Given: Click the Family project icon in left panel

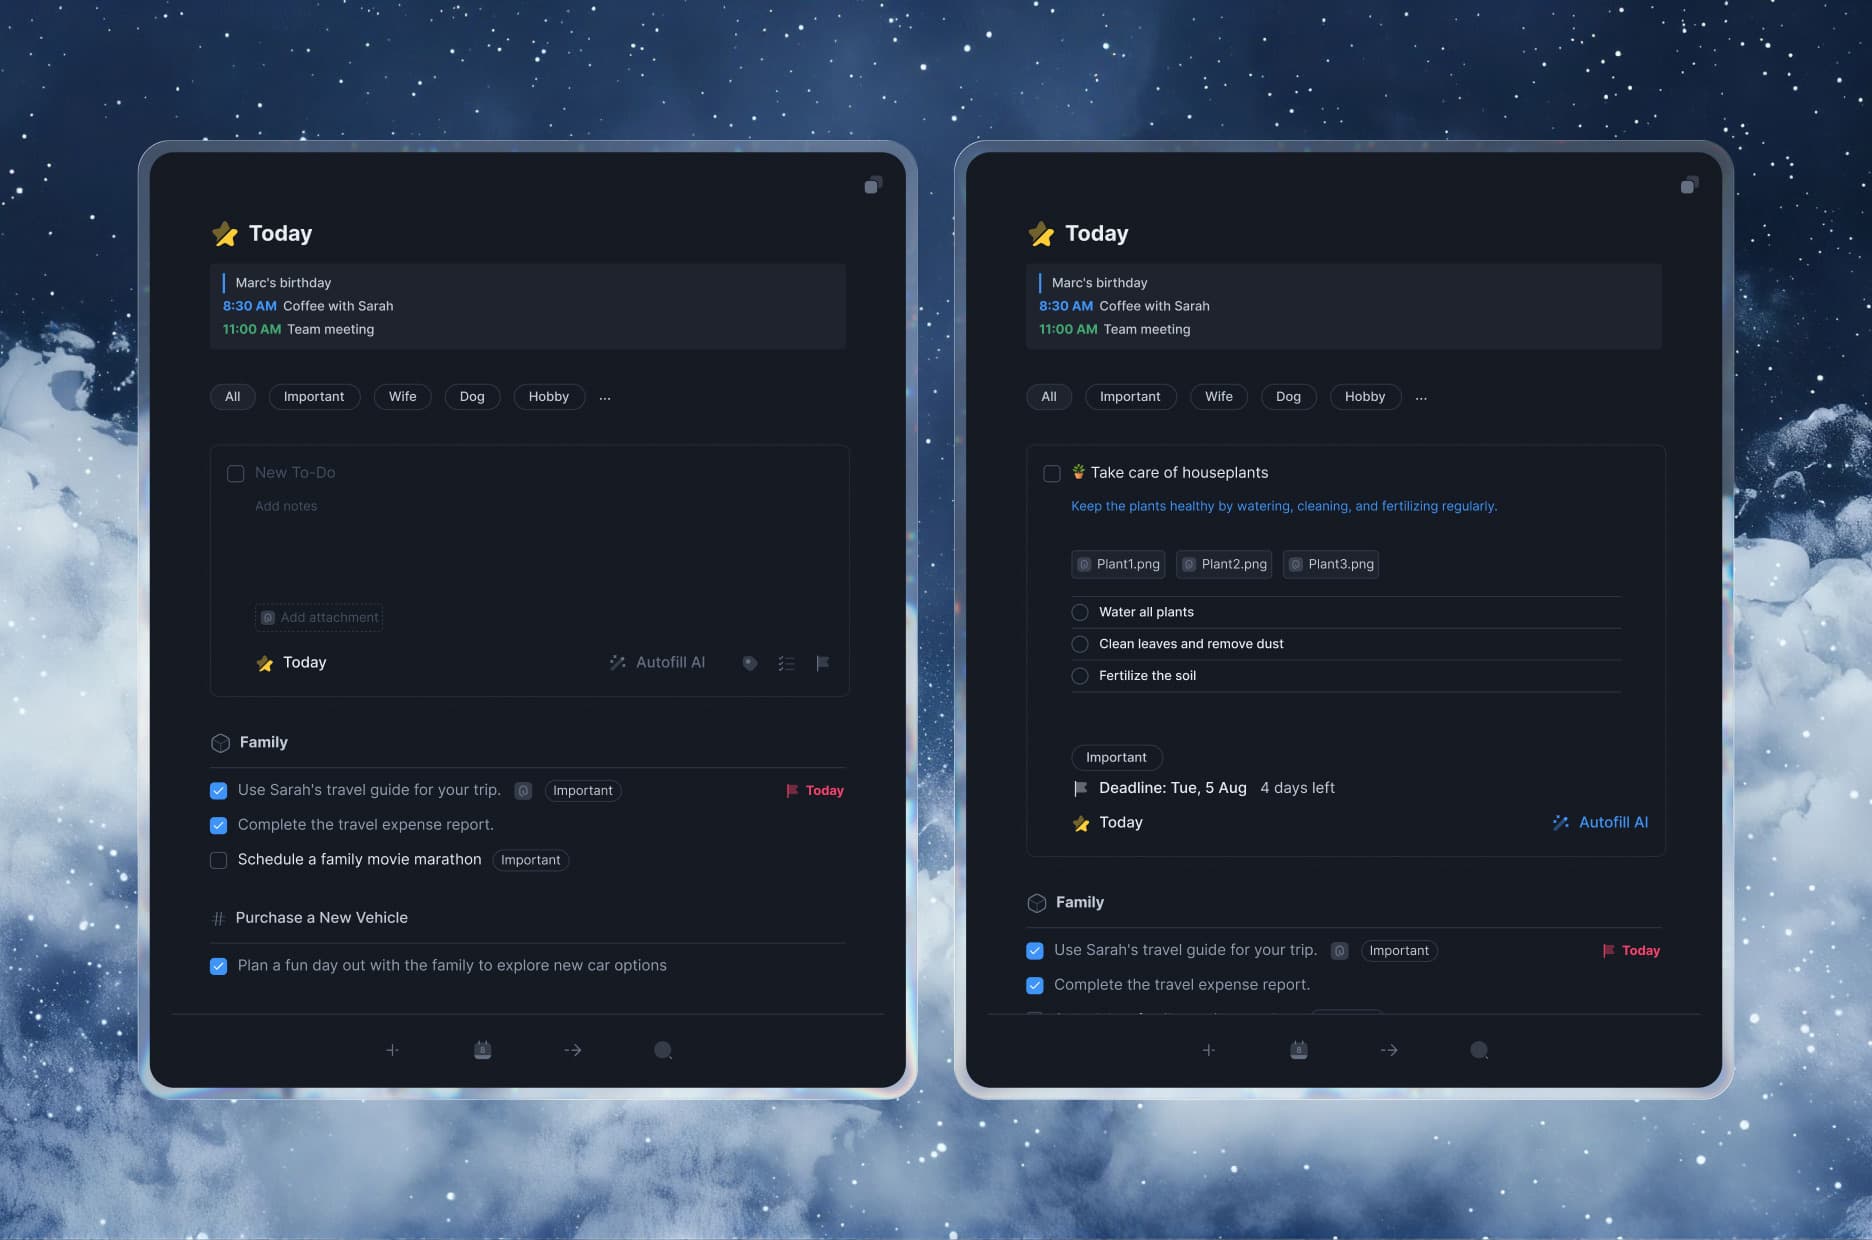Looking at the screenshot, I should point(221,743).
